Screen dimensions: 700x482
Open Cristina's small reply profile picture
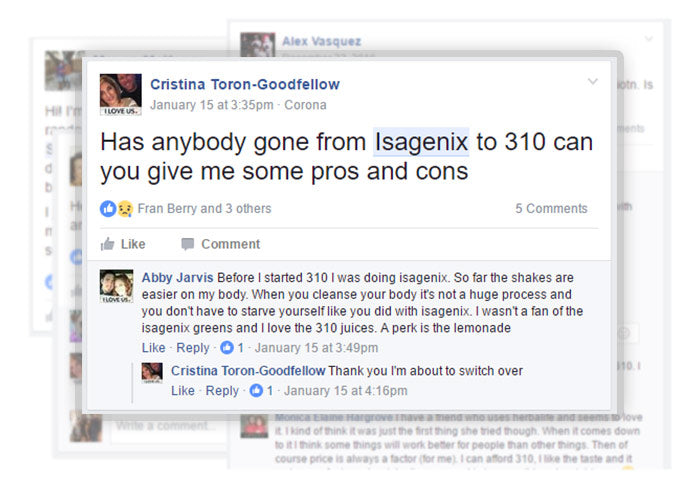coord(152,373)
